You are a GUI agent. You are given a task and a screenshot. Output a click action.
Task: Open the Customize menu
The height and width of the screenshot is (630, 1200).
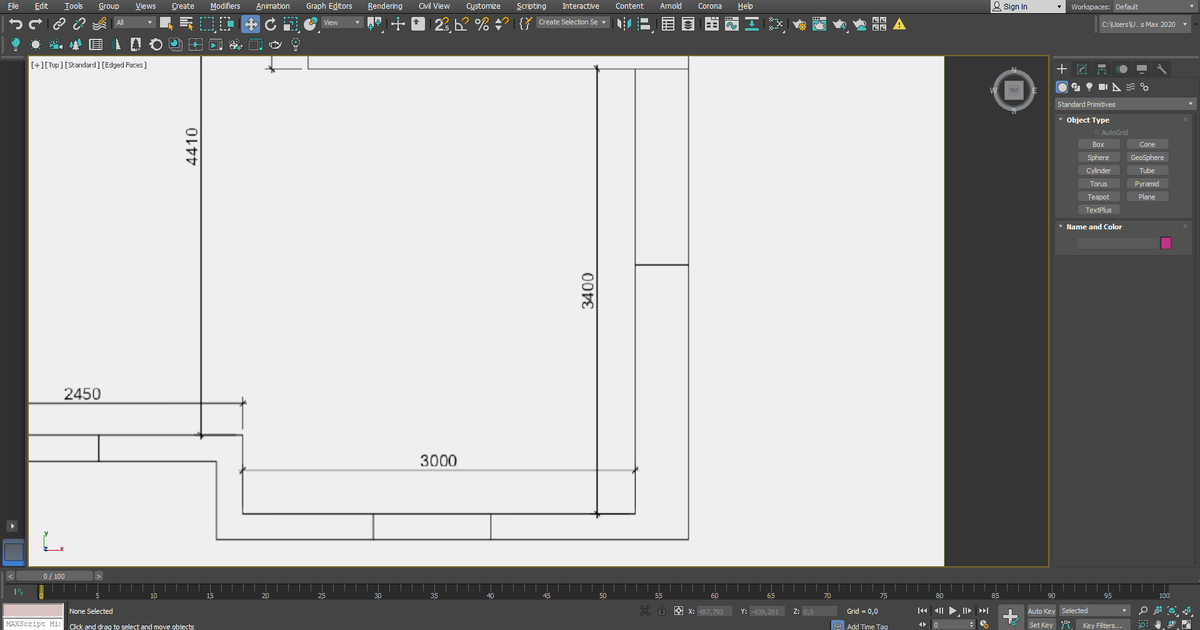point(483,6)
